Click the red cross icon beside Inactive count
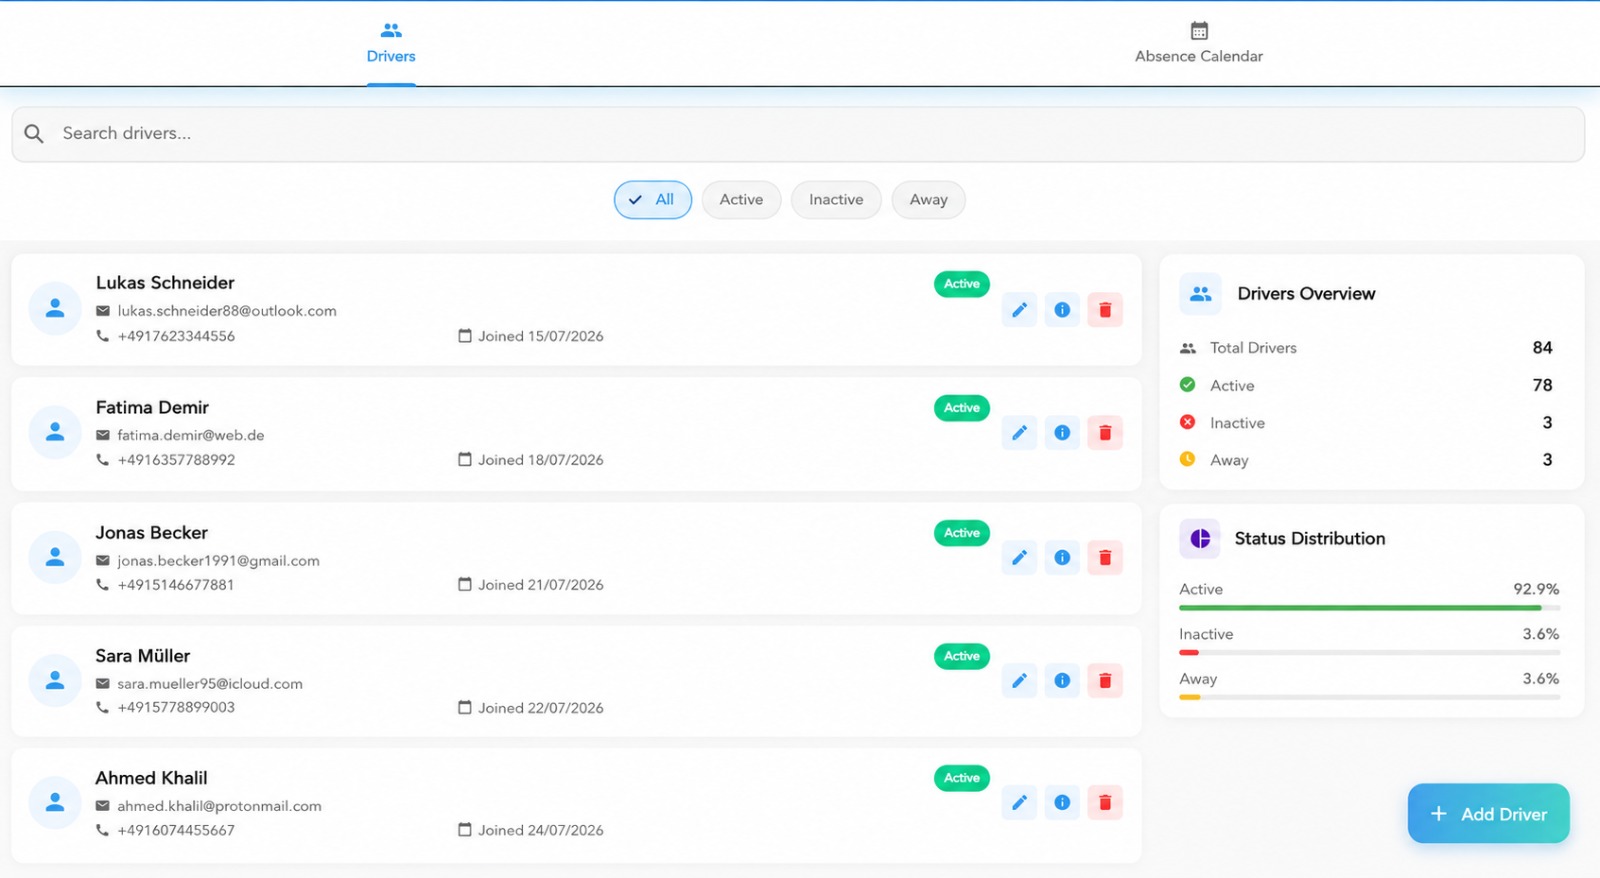The height and width of the screenshot is (878, 1600). [x=1187, y=422]
